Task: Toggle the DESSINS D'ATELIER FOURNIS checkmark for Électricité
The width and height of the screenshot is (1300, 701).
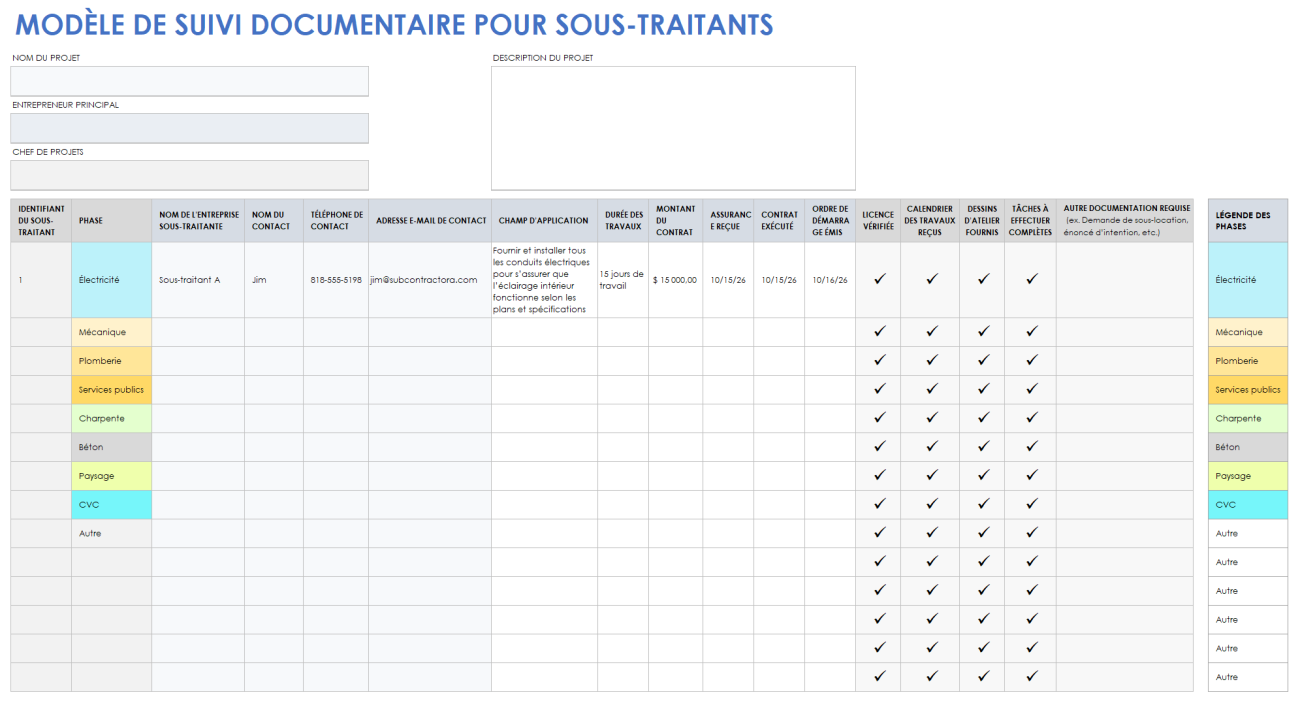Action: click(982, 279)
